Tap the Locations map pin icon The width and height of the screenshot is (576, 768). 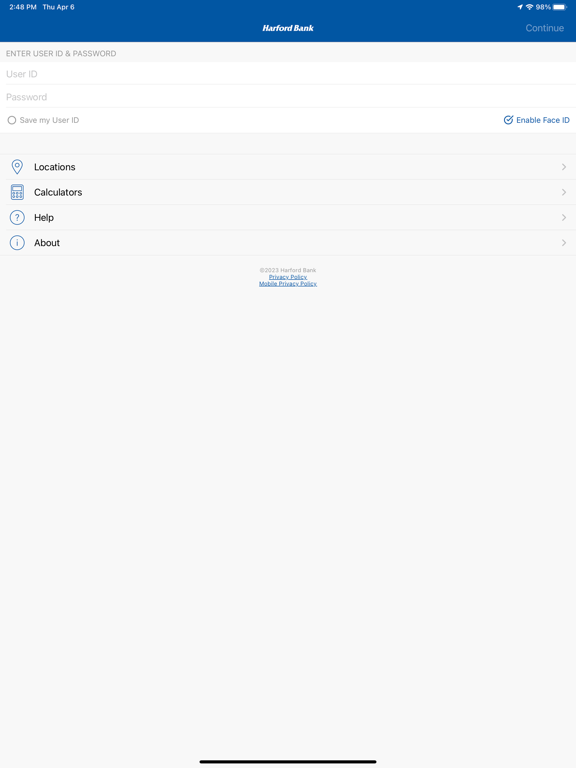point(17,167)
